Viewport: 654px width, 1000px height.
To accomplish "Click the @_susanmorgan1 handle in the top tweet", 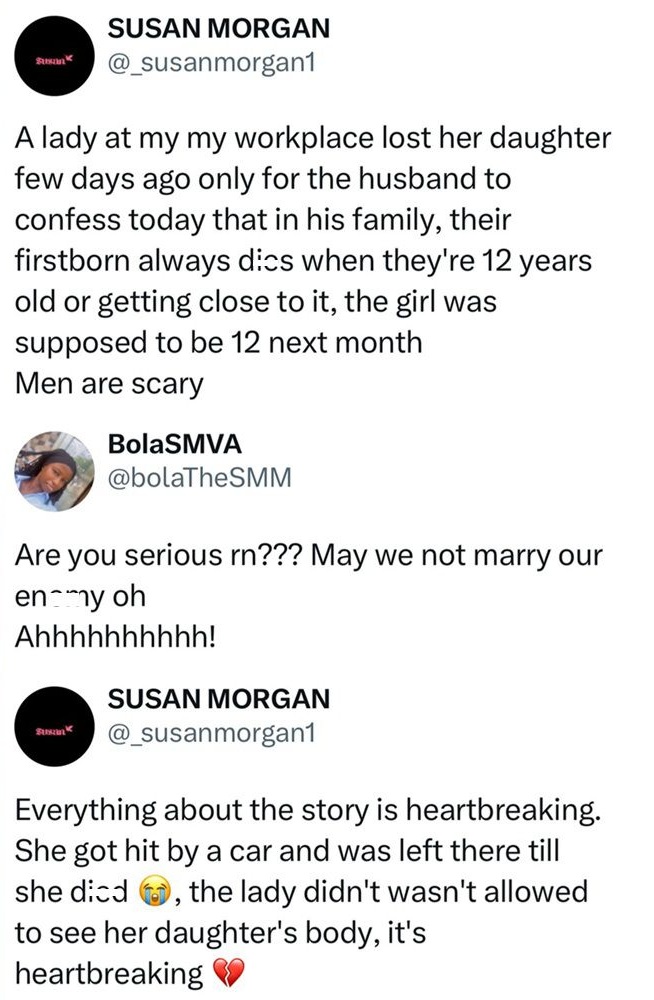I will (x=211, y=68).
